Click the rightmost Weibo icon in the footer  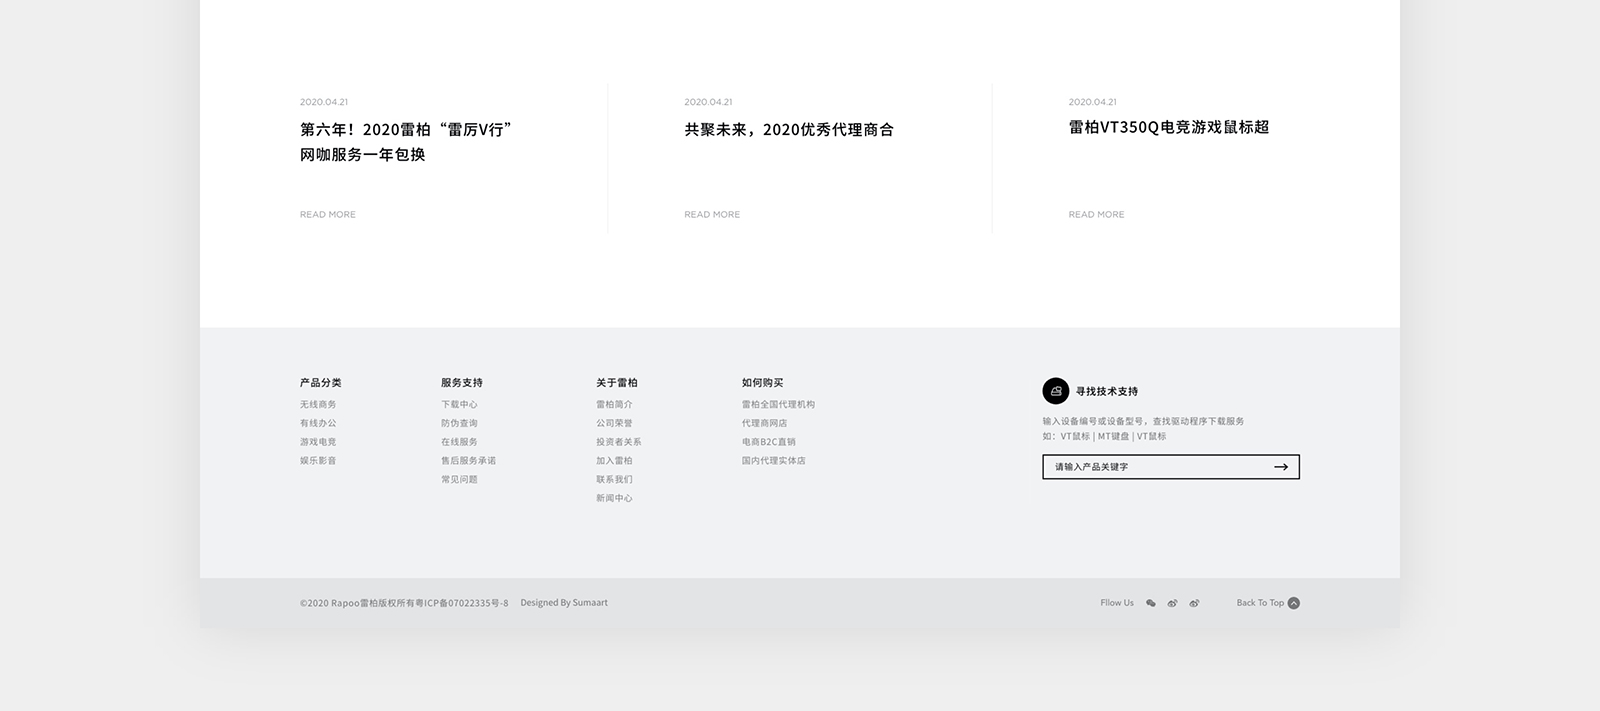coord(1194,603)
